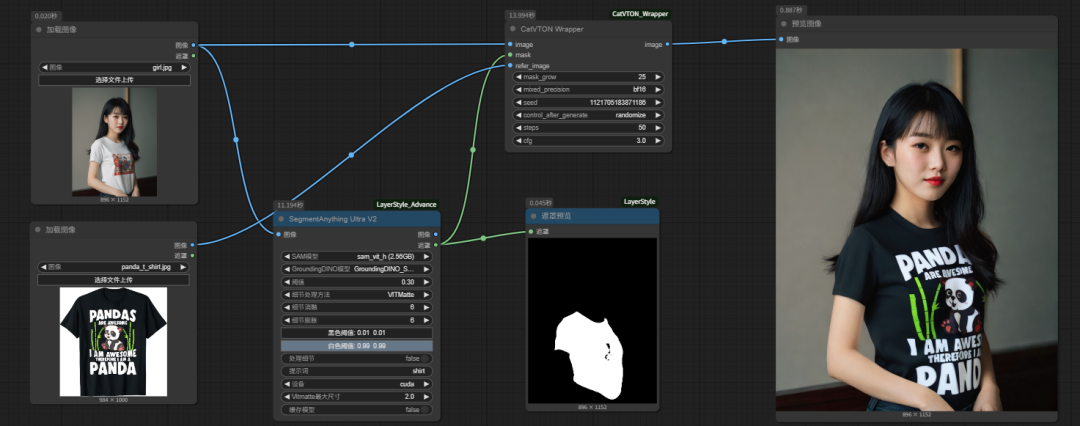Decrease 细节膨胀 value with left arrow
The width and height of the screenshot is (1080, 426).
(x=287, y=320)
